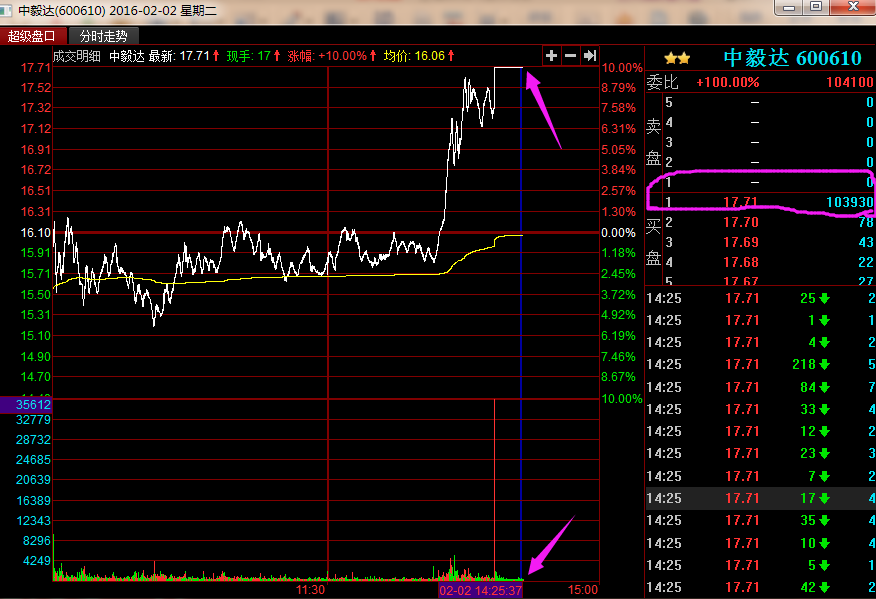The image size is (876, 599).
Task: Click the 14:25:37 time marker
Action: [x=481, y=590]
